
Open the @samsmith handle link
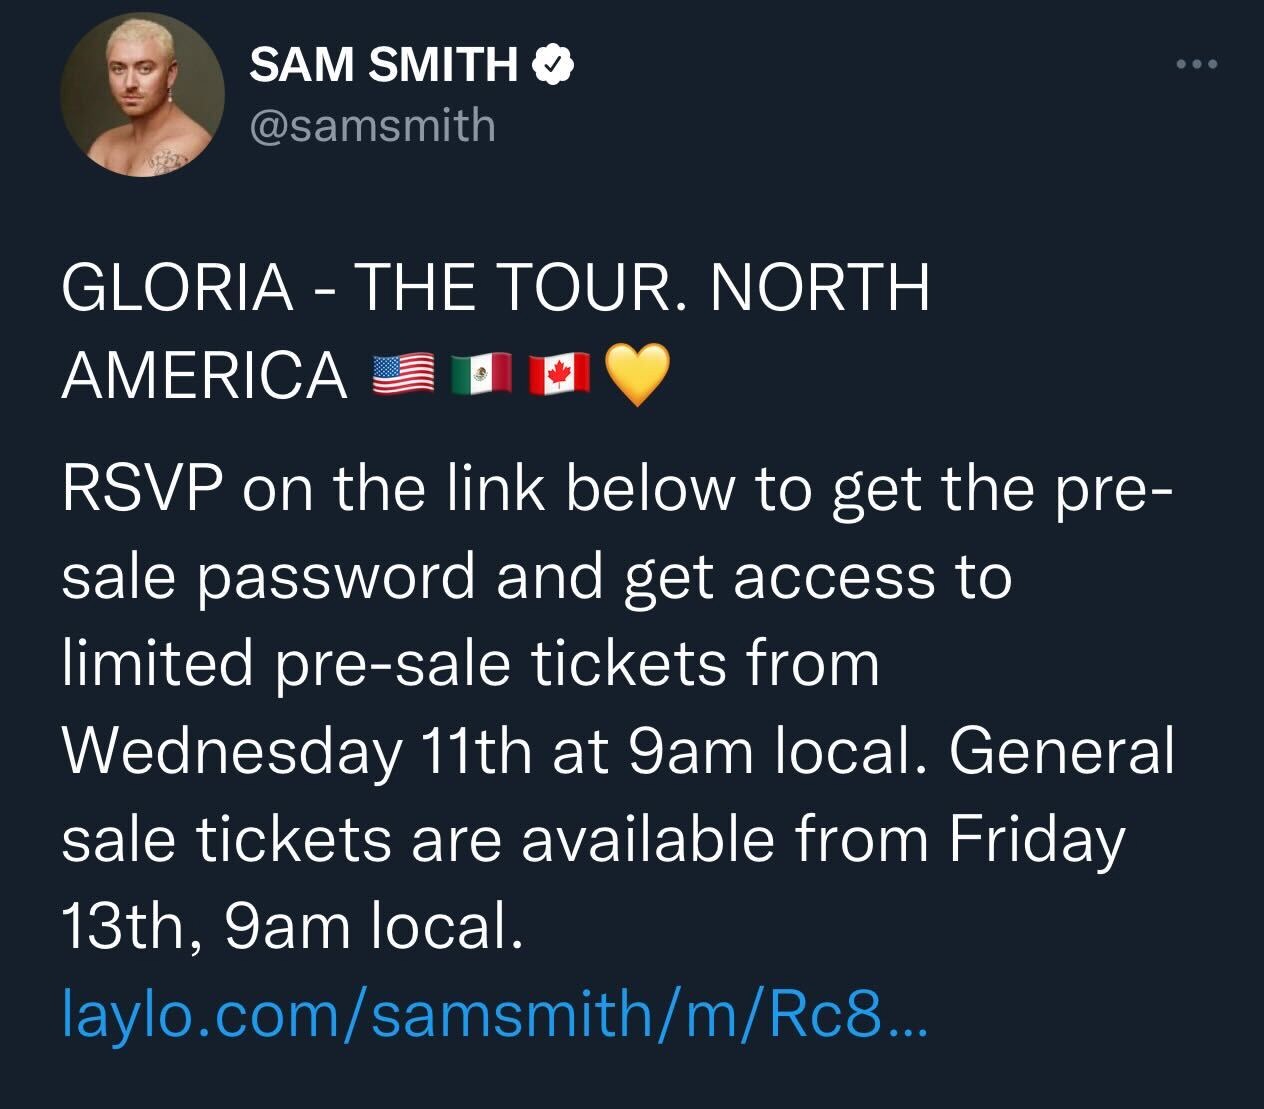[372, 126]
